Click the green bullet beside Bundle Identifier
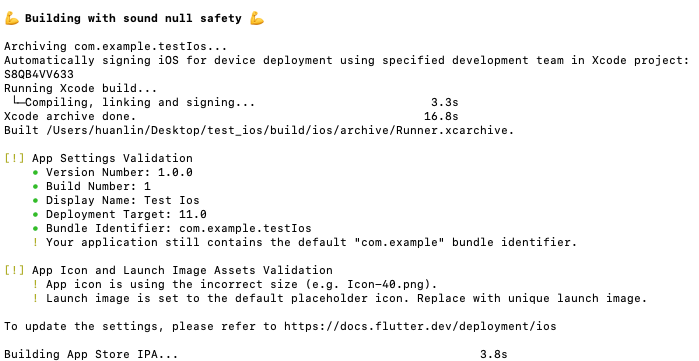The height and width of the screenshot is (361, 699). pos(36,228)
